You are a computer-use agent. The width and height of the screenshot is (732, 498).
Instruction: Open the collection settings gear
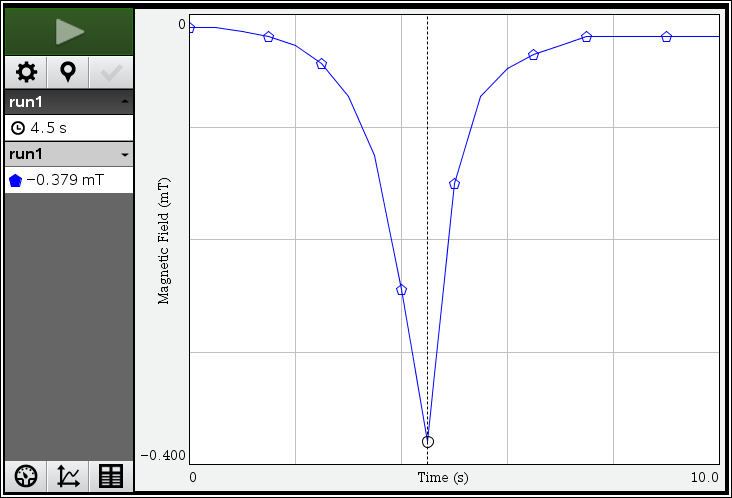(26, 72)
